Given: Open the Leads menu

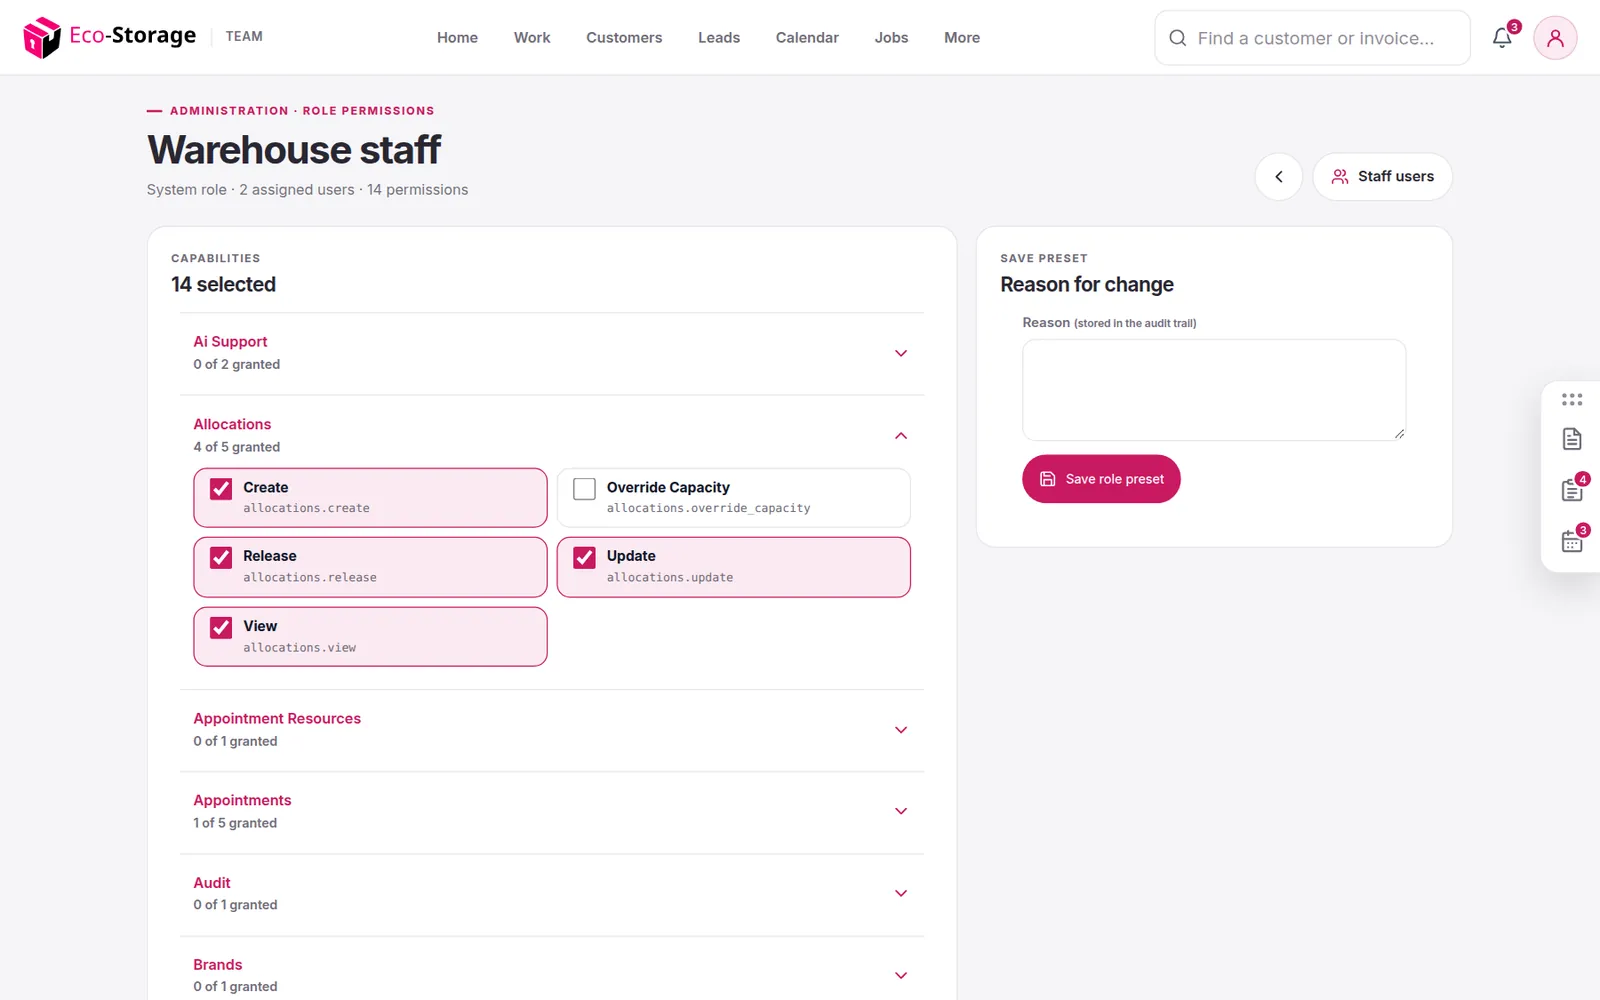Looking at the screenshot, I should tap(719, 38).
